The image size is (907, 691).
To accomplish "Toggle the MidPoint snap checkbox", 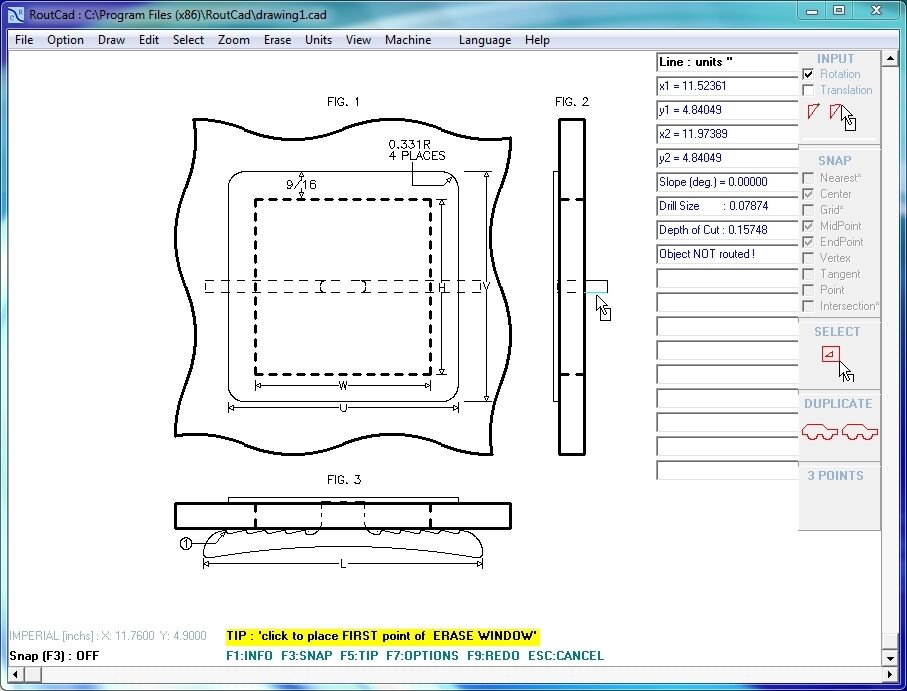I will 808,226.
